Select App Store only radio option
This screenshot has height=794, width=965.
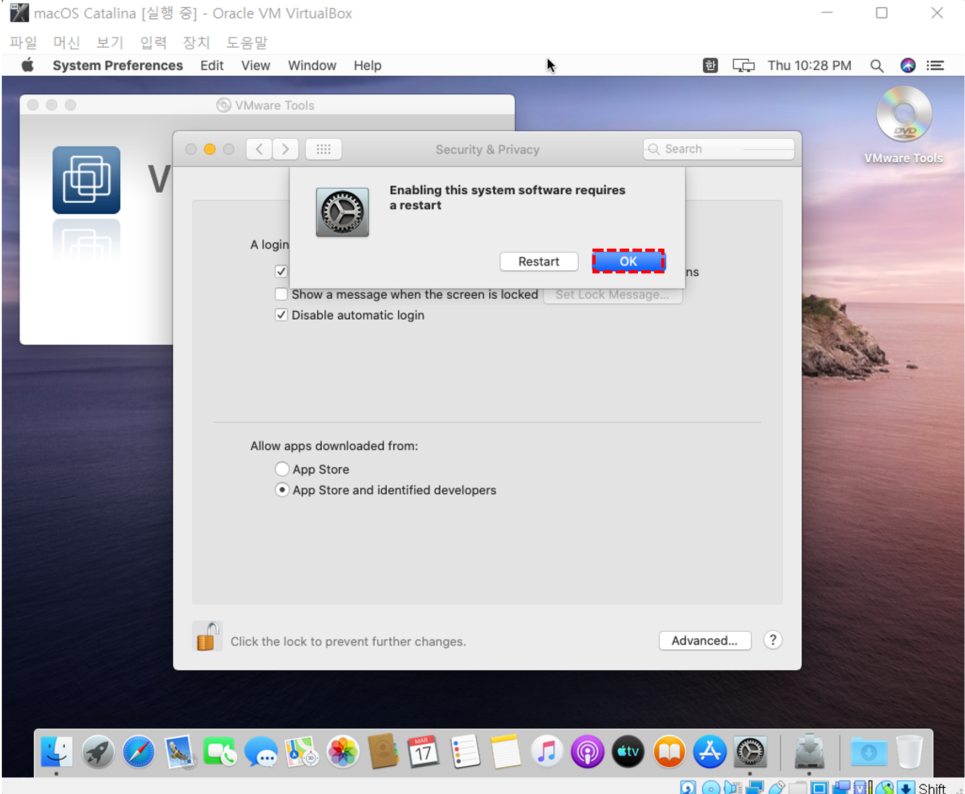pos(282,469)
